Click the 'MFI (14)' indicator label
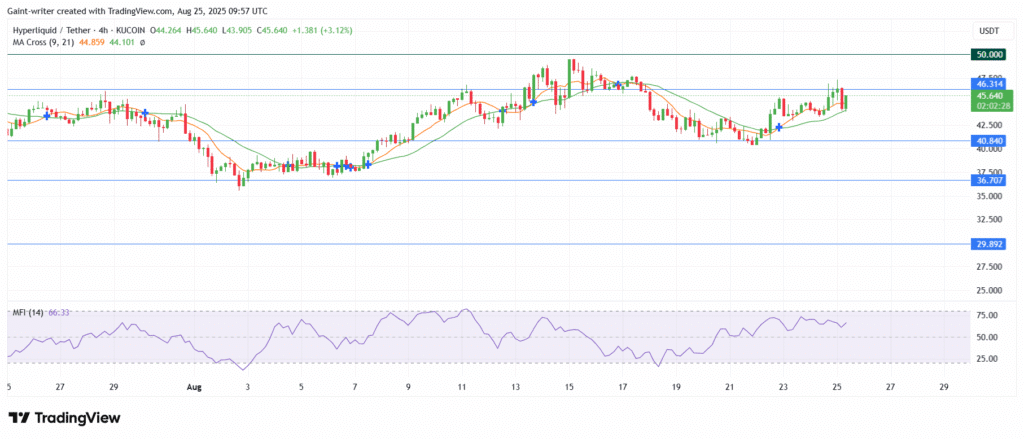This screenshot has width=1024, height=439. point(28,313)
